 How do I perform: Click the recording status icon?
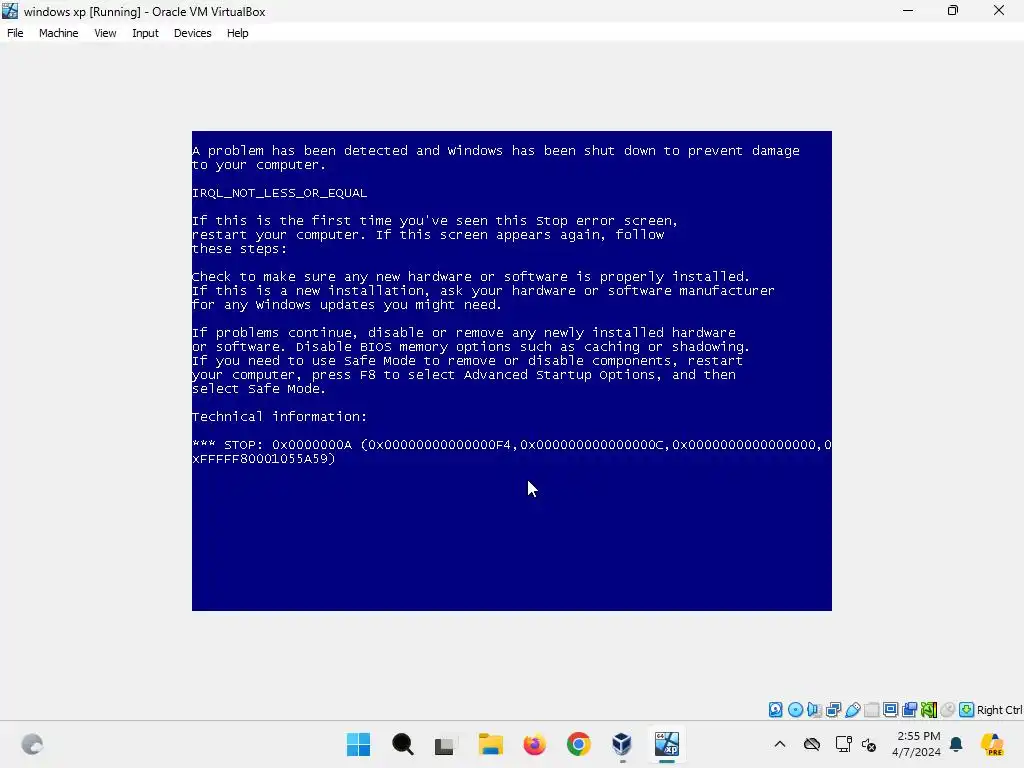(909, 710)
